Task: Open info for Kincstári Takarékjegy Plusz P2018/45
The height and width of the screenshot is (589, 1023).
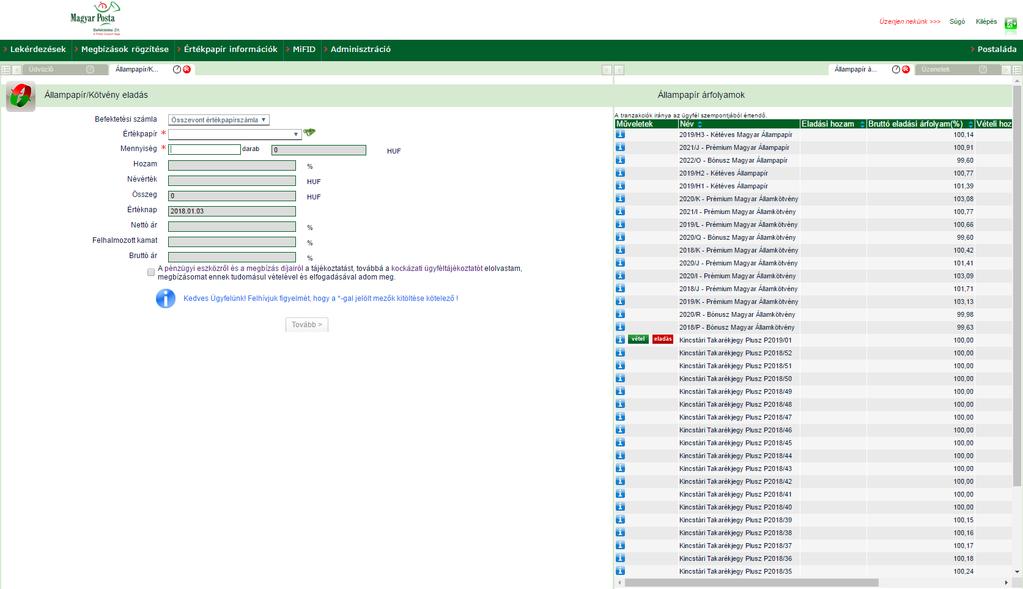Action: pos(620,442)
